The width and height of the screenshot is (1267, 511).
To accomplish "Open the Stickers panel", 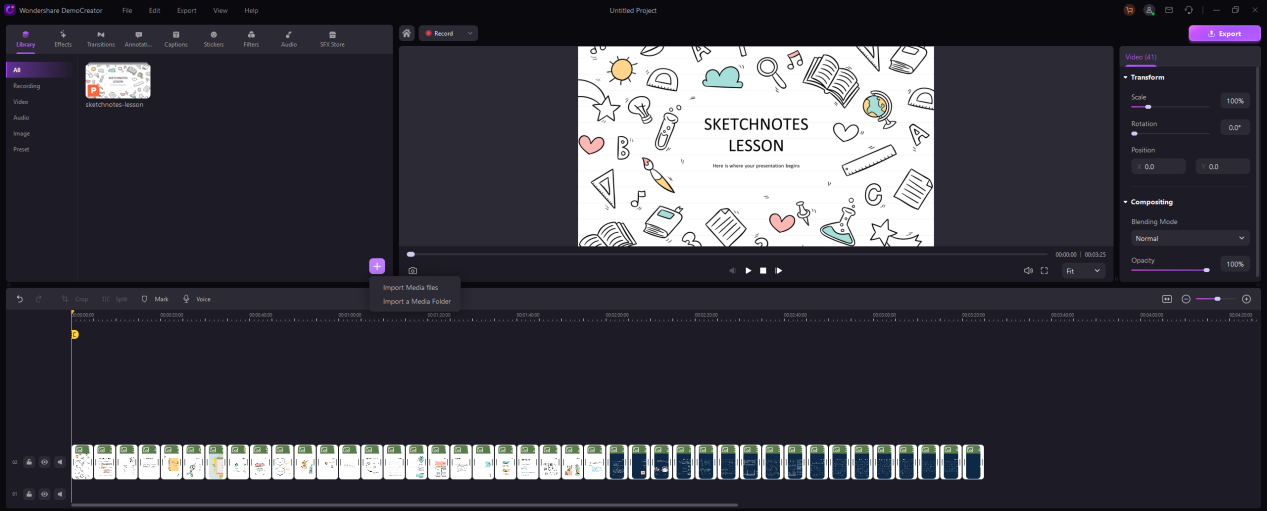I will 213,39.
